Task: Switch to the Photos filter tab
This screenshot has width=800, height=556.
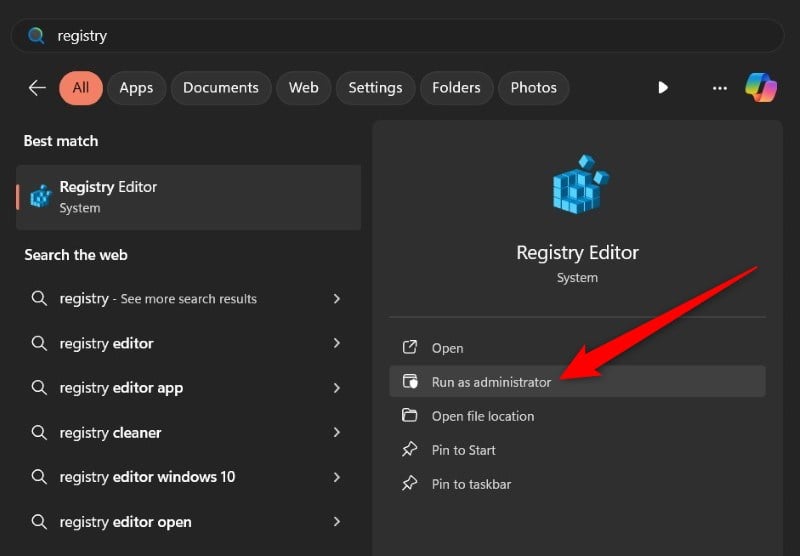Action: (x=534, y=88)
